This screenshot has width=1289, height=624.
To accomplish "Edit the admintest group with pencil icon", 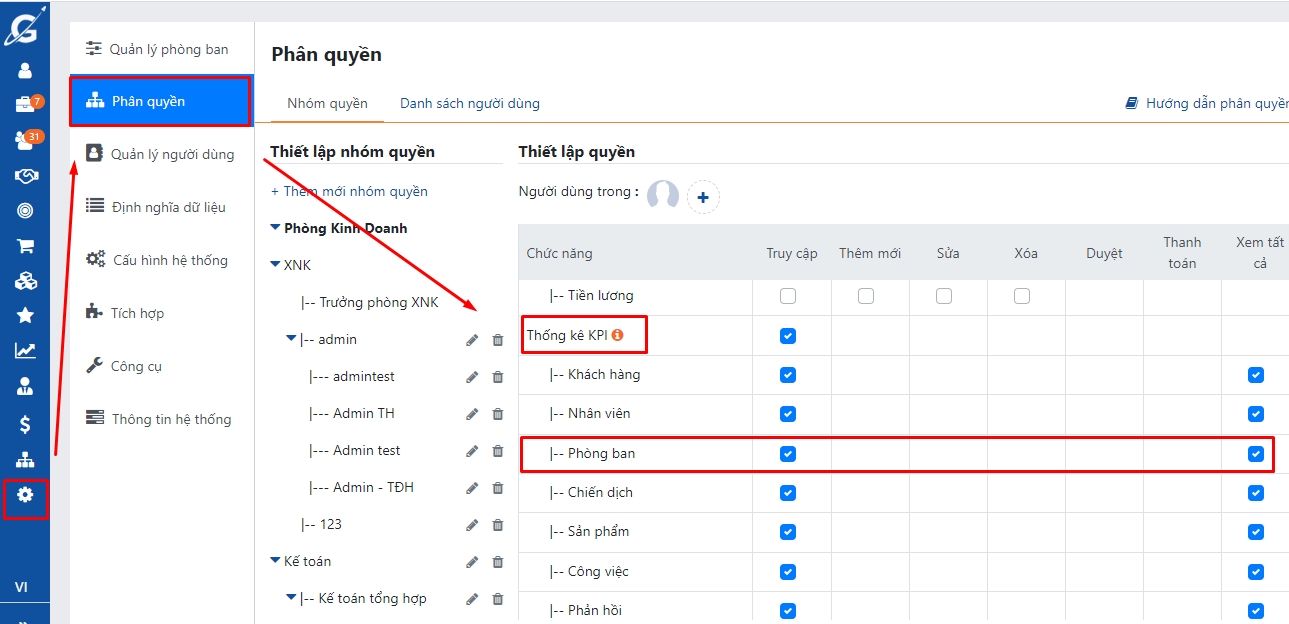I will pos(472,377).
